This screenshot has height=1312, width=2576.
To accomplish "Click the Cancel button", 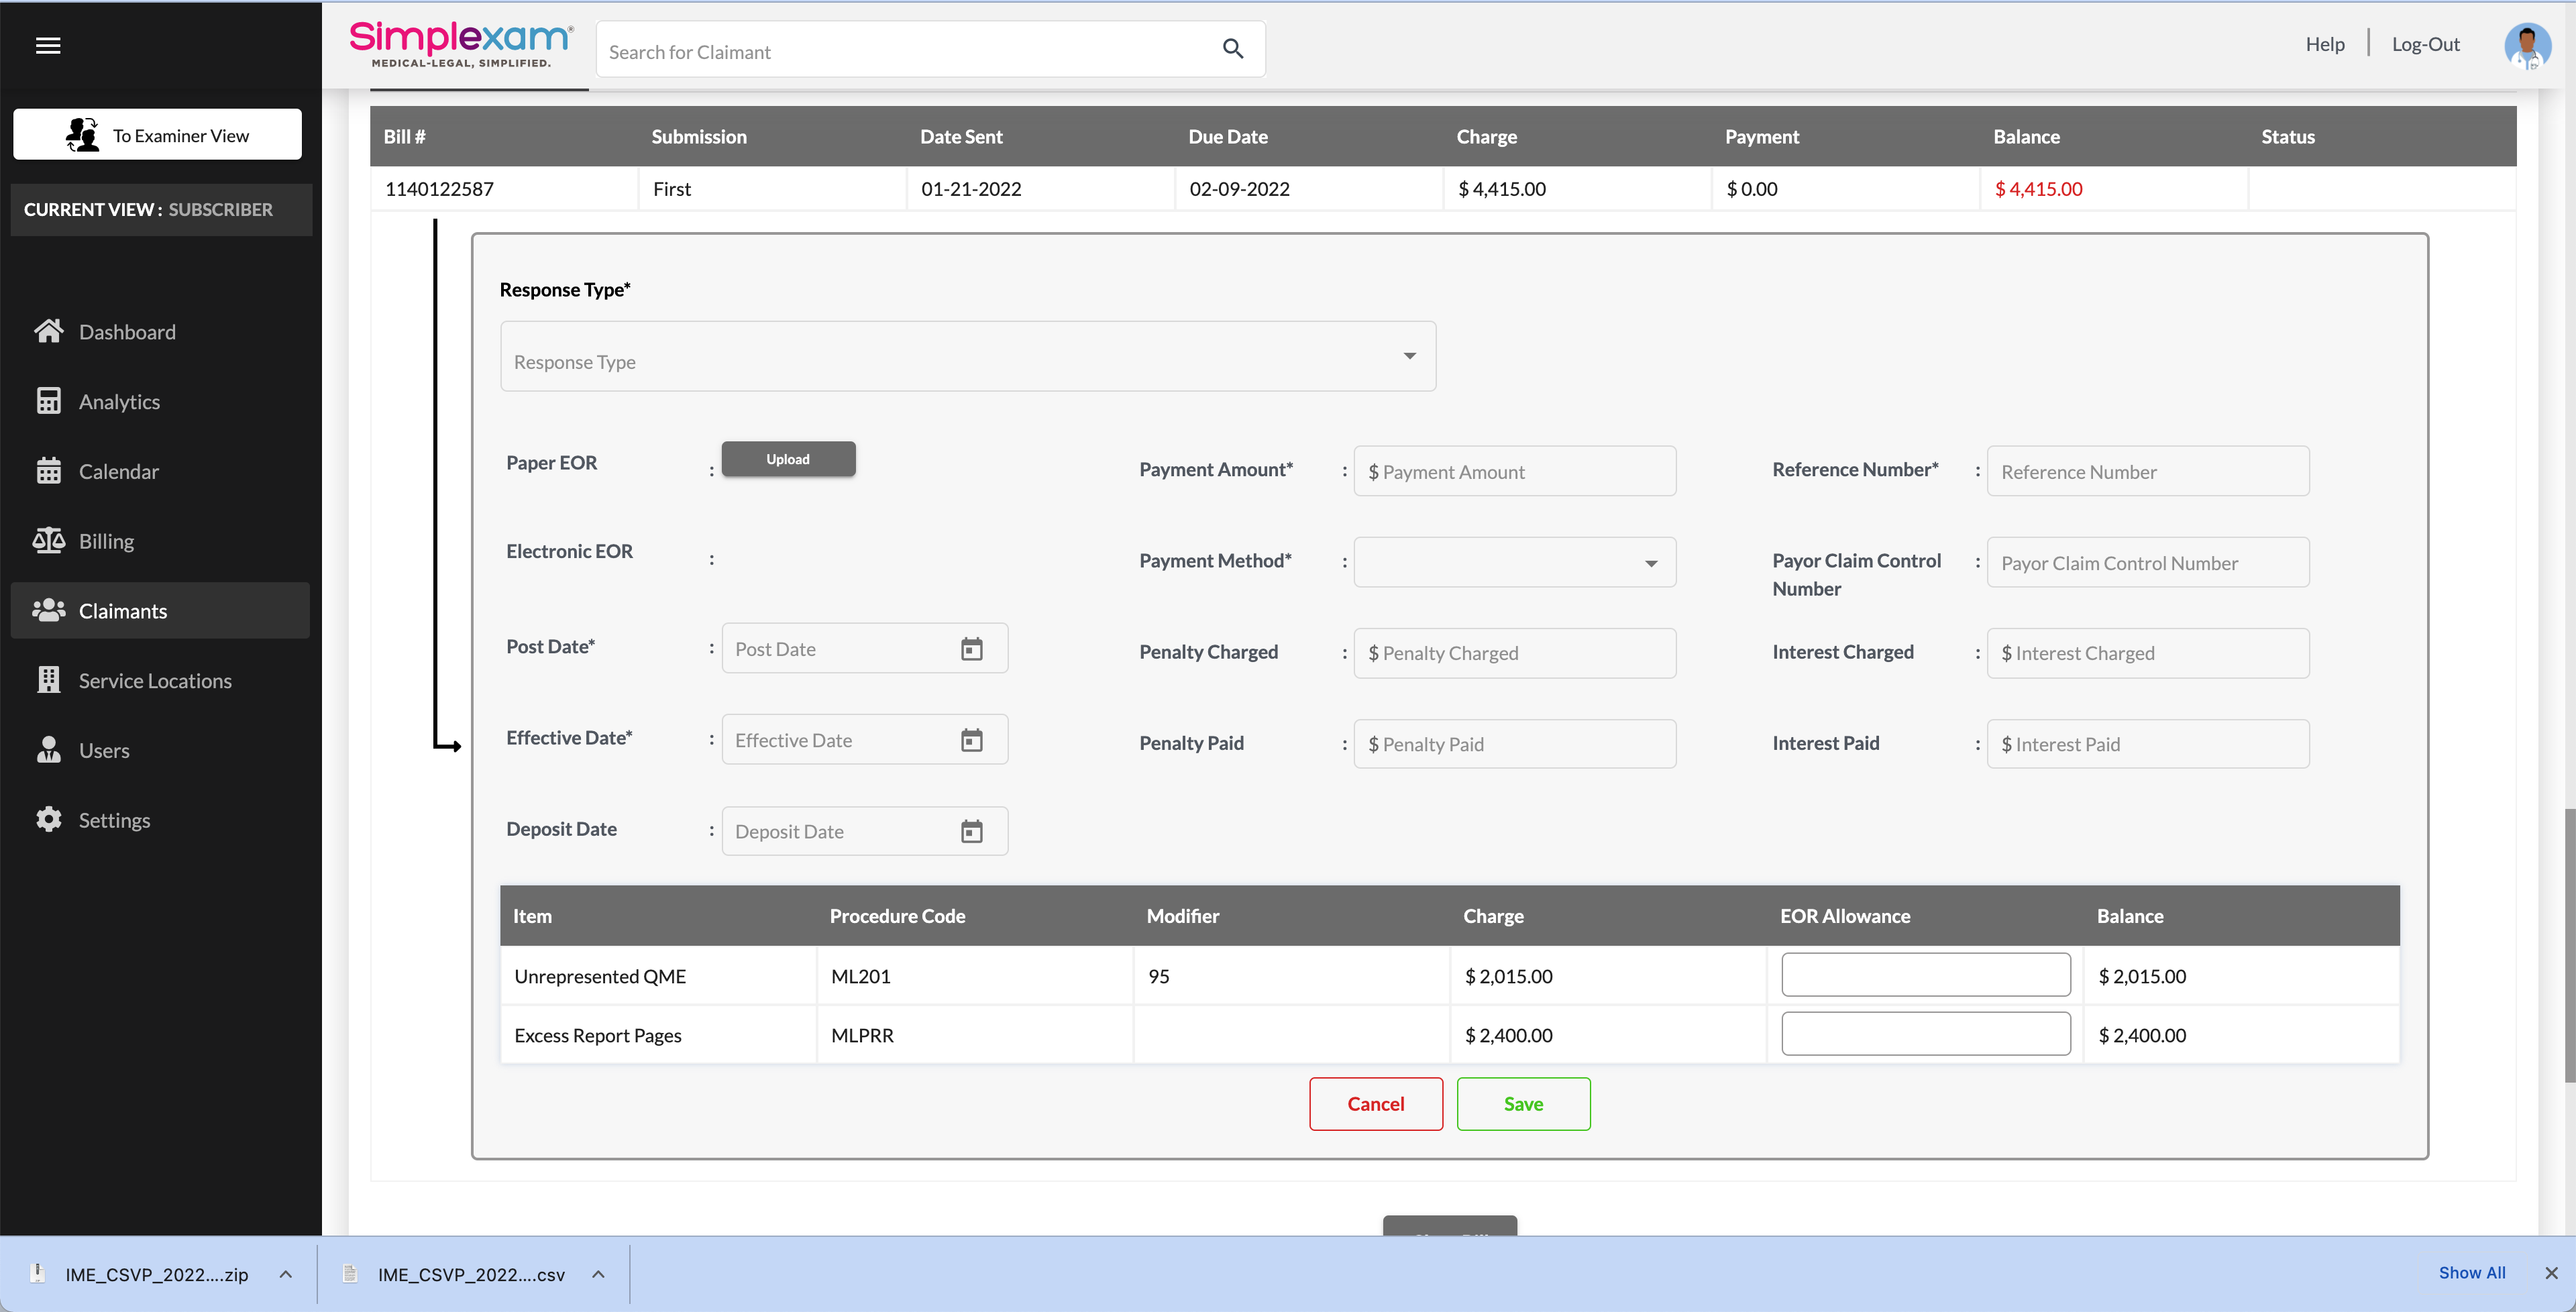I will coord(1375,1104).
